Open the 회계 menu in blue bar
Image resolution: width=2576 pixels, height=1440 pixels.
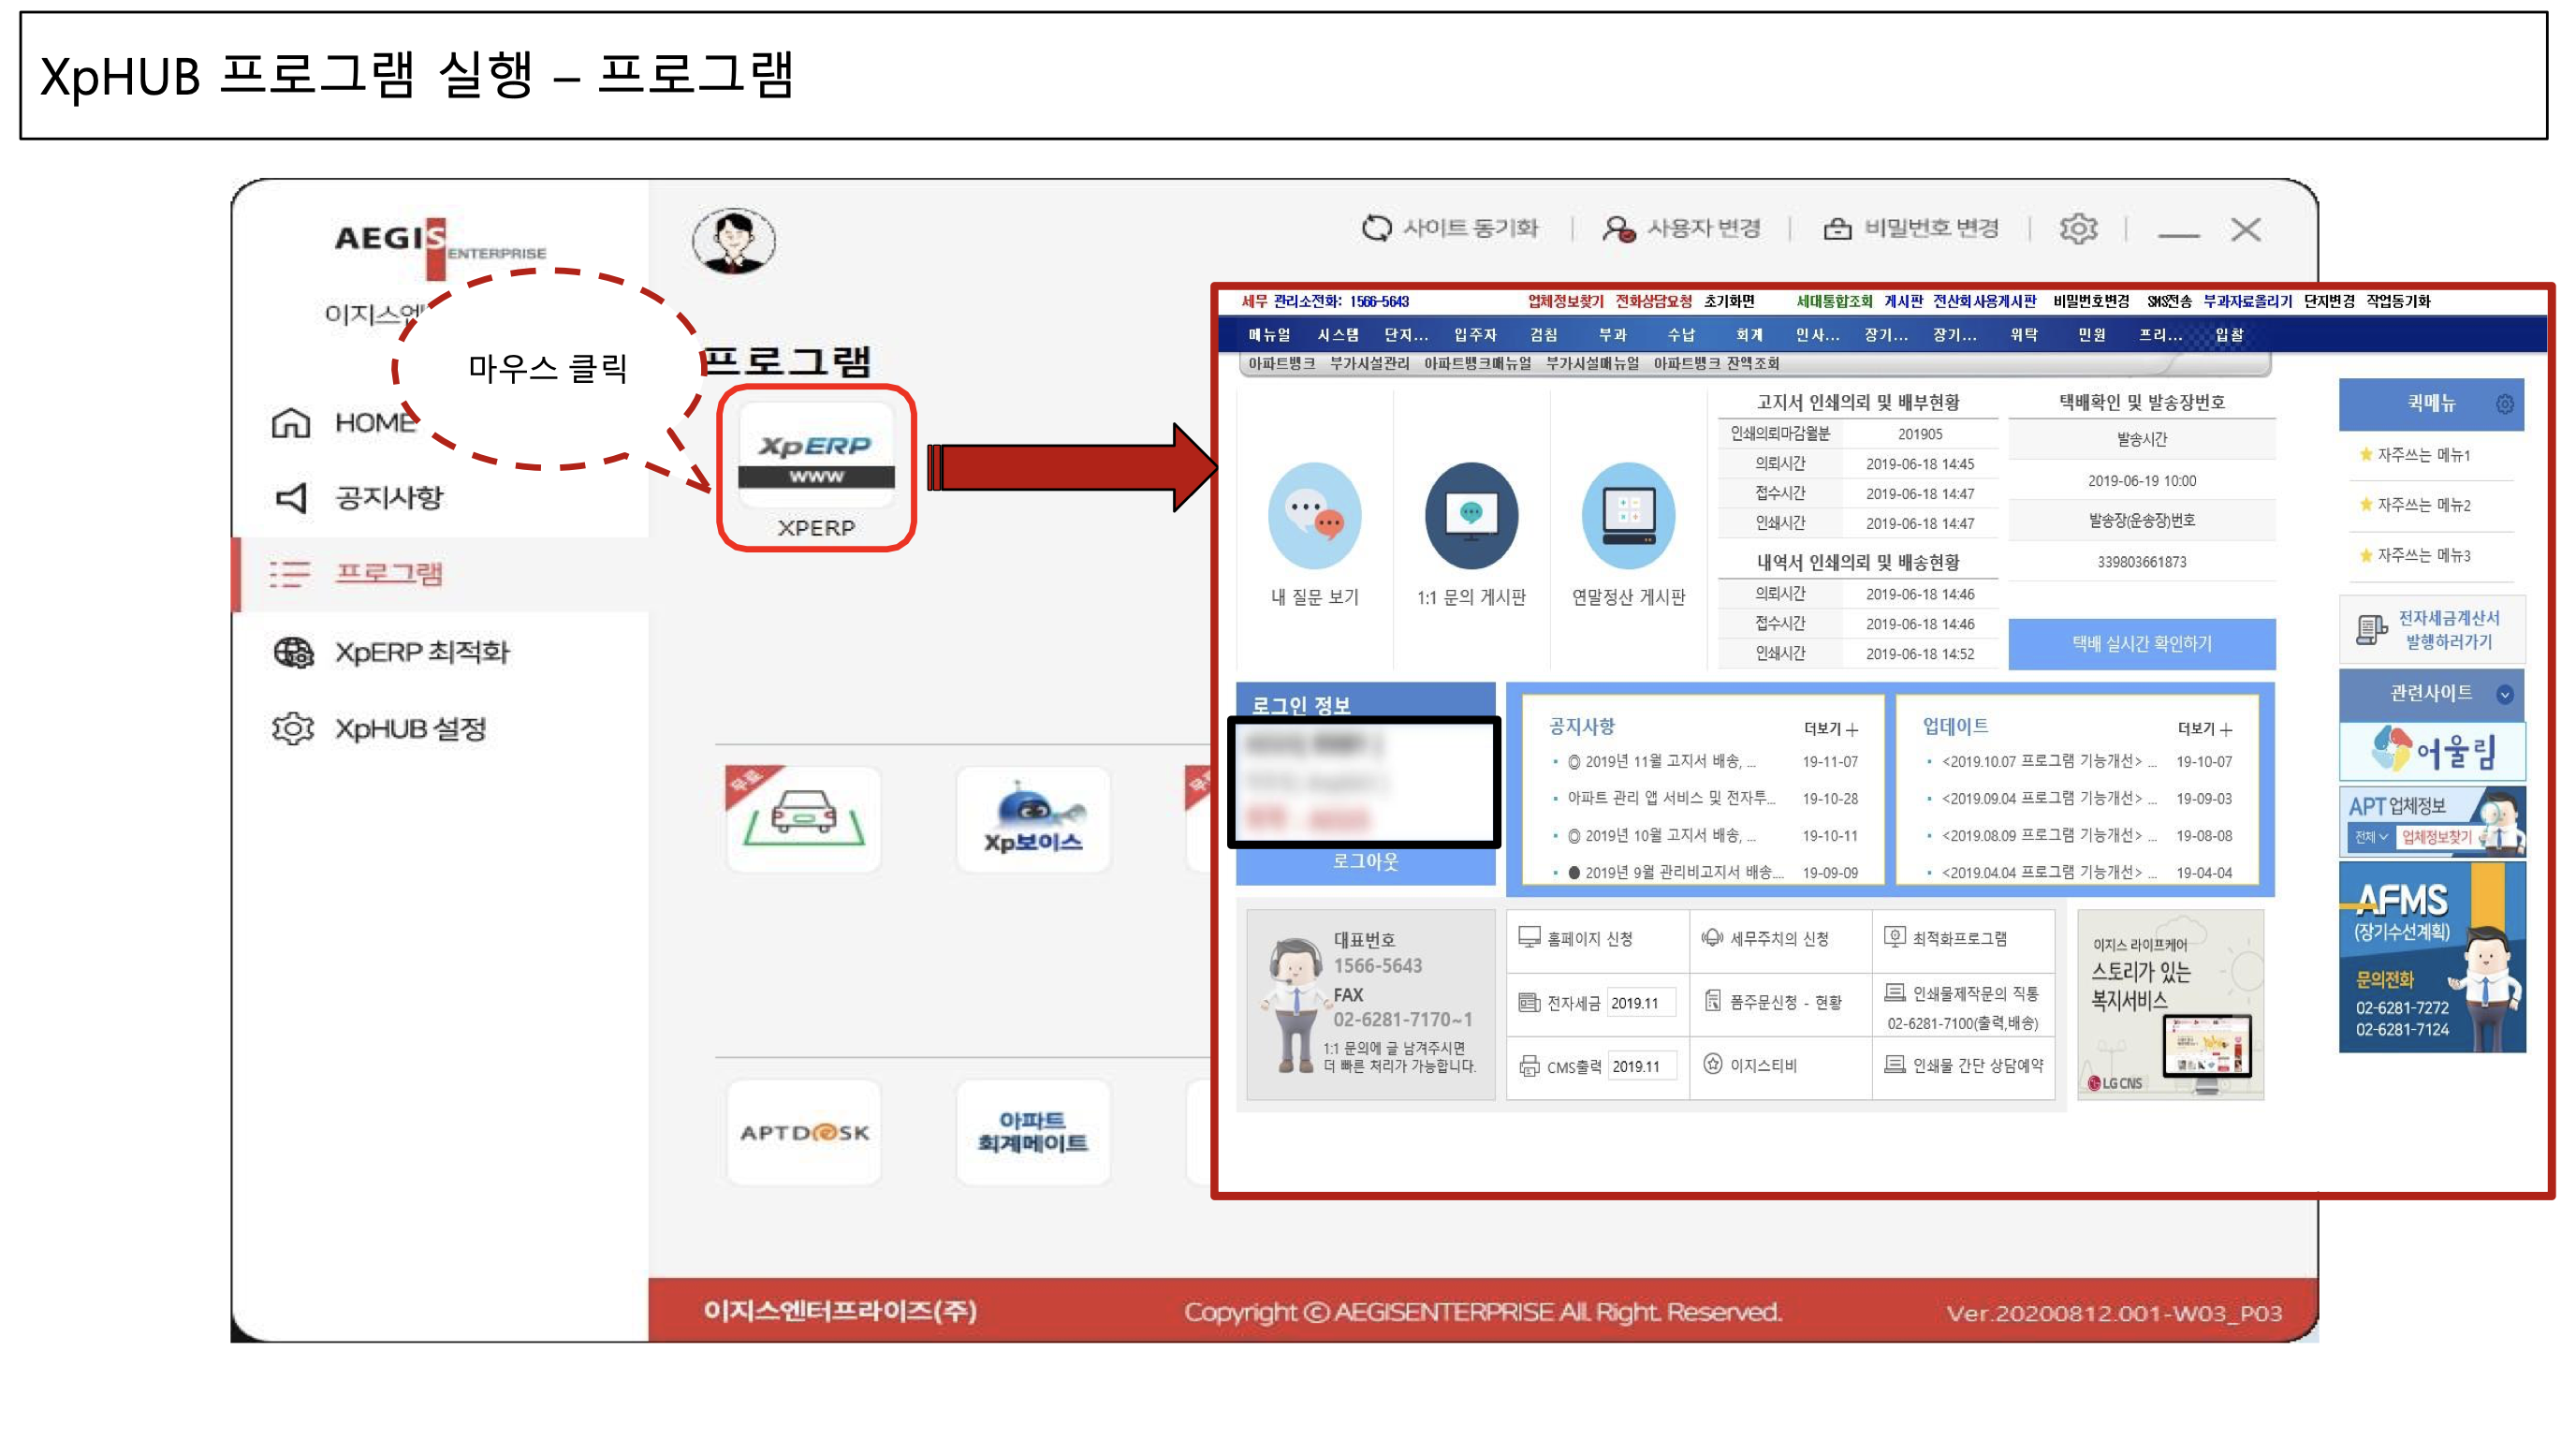[1749, 335]
